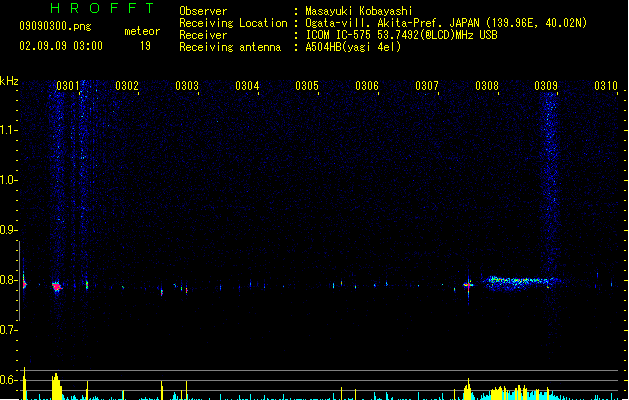The image size is (629, 400).
Task: Click the bright echo burst before 0308
Action: [x=468, y=285]
